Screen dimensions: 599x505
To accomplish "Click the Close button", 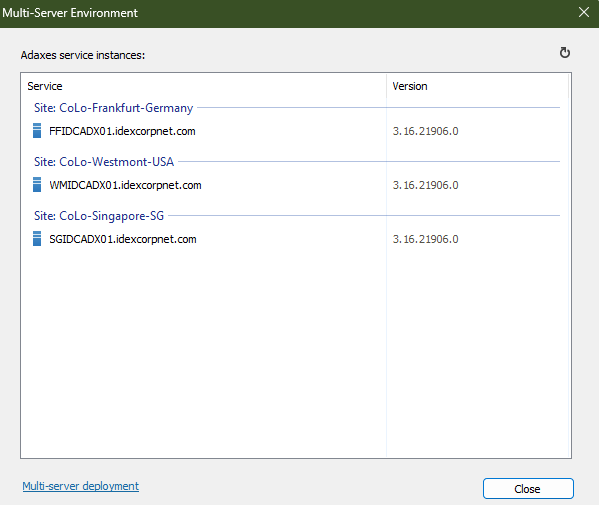I will tap(528, 489).
